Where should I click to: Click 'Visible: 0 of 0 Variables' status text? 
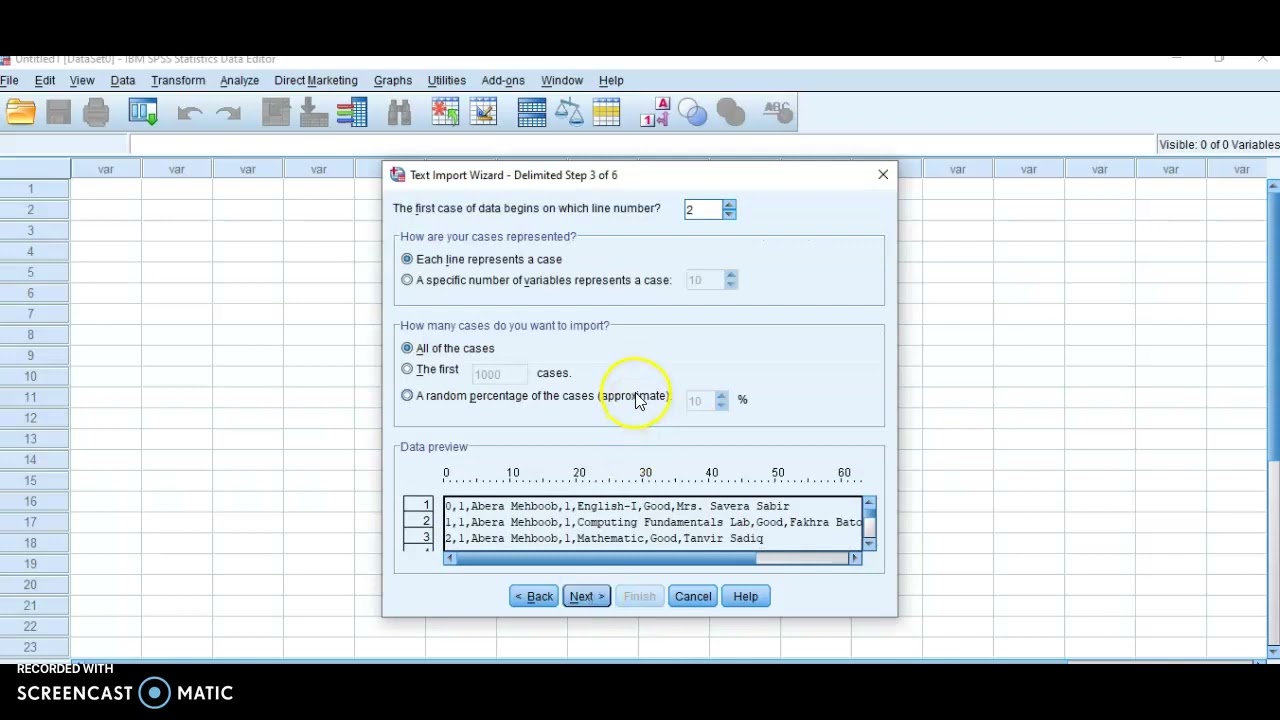point(1219,145)
